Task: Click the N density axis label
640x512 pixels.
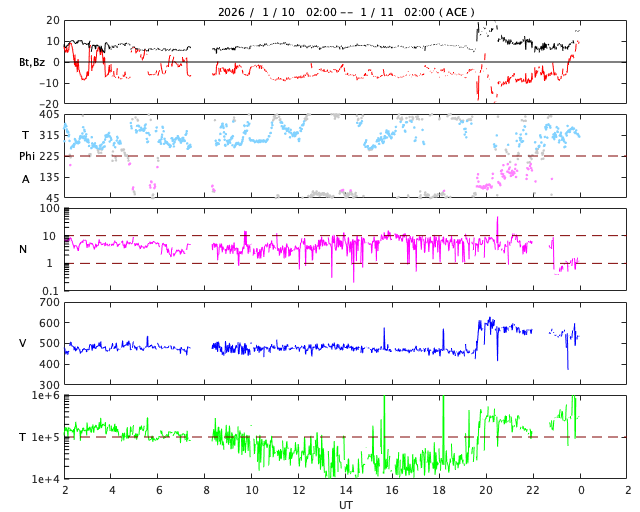Action: [x=23, y=249]
